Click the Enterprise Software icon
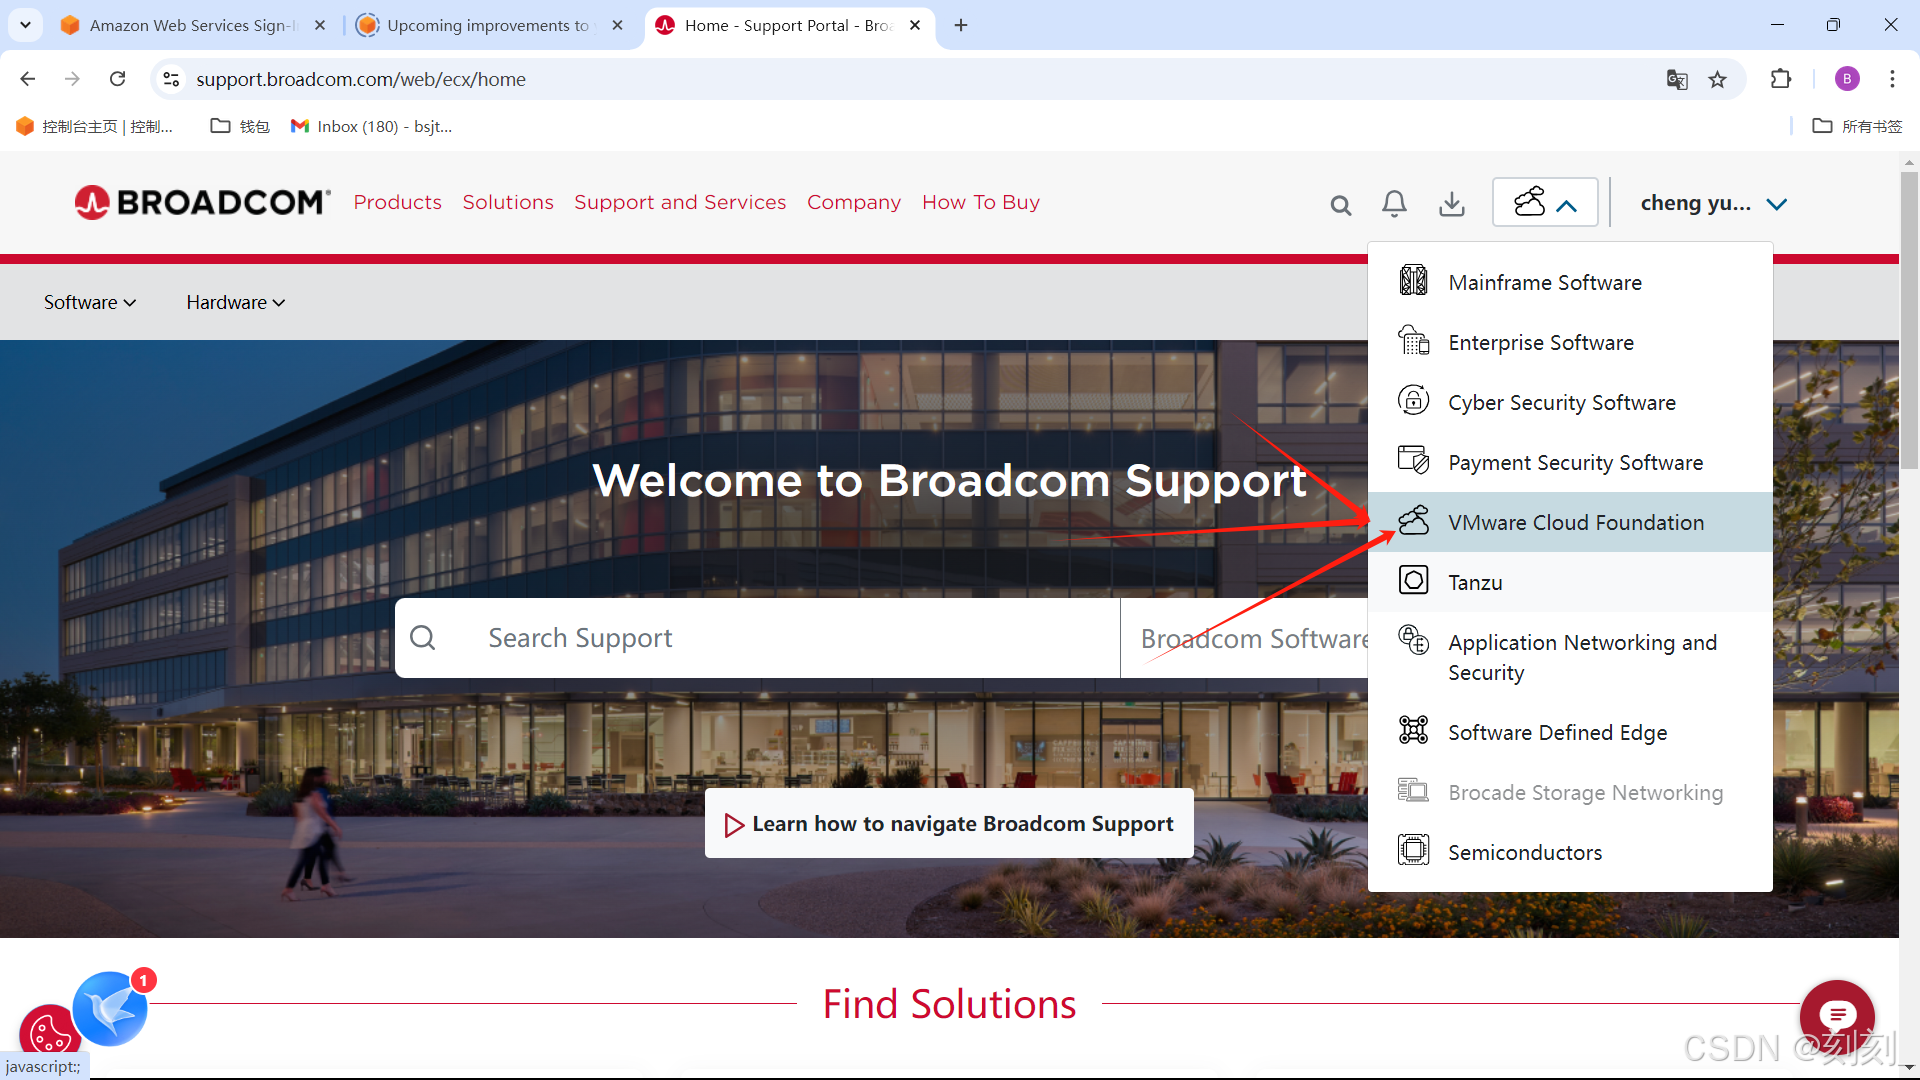 pos(1413,341)
